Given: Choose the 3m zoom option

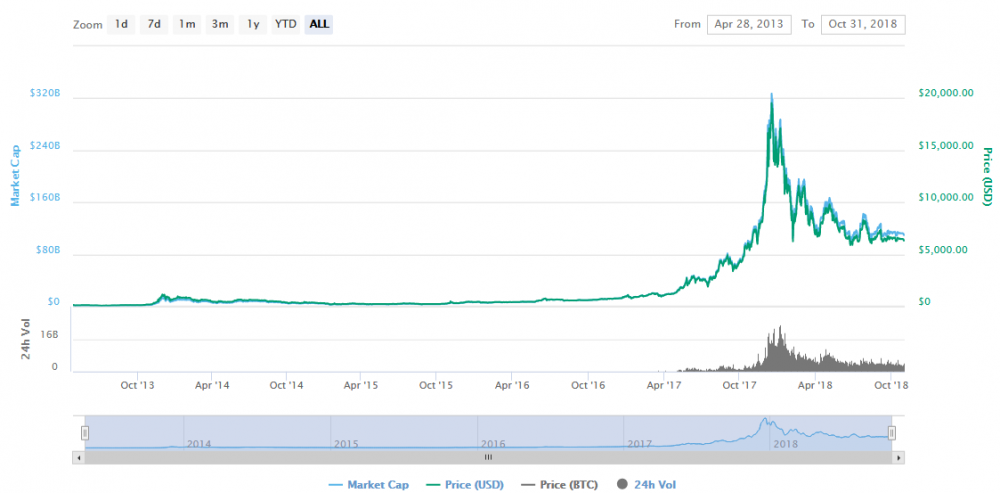Looking at the screenshot, I should 219,24.
